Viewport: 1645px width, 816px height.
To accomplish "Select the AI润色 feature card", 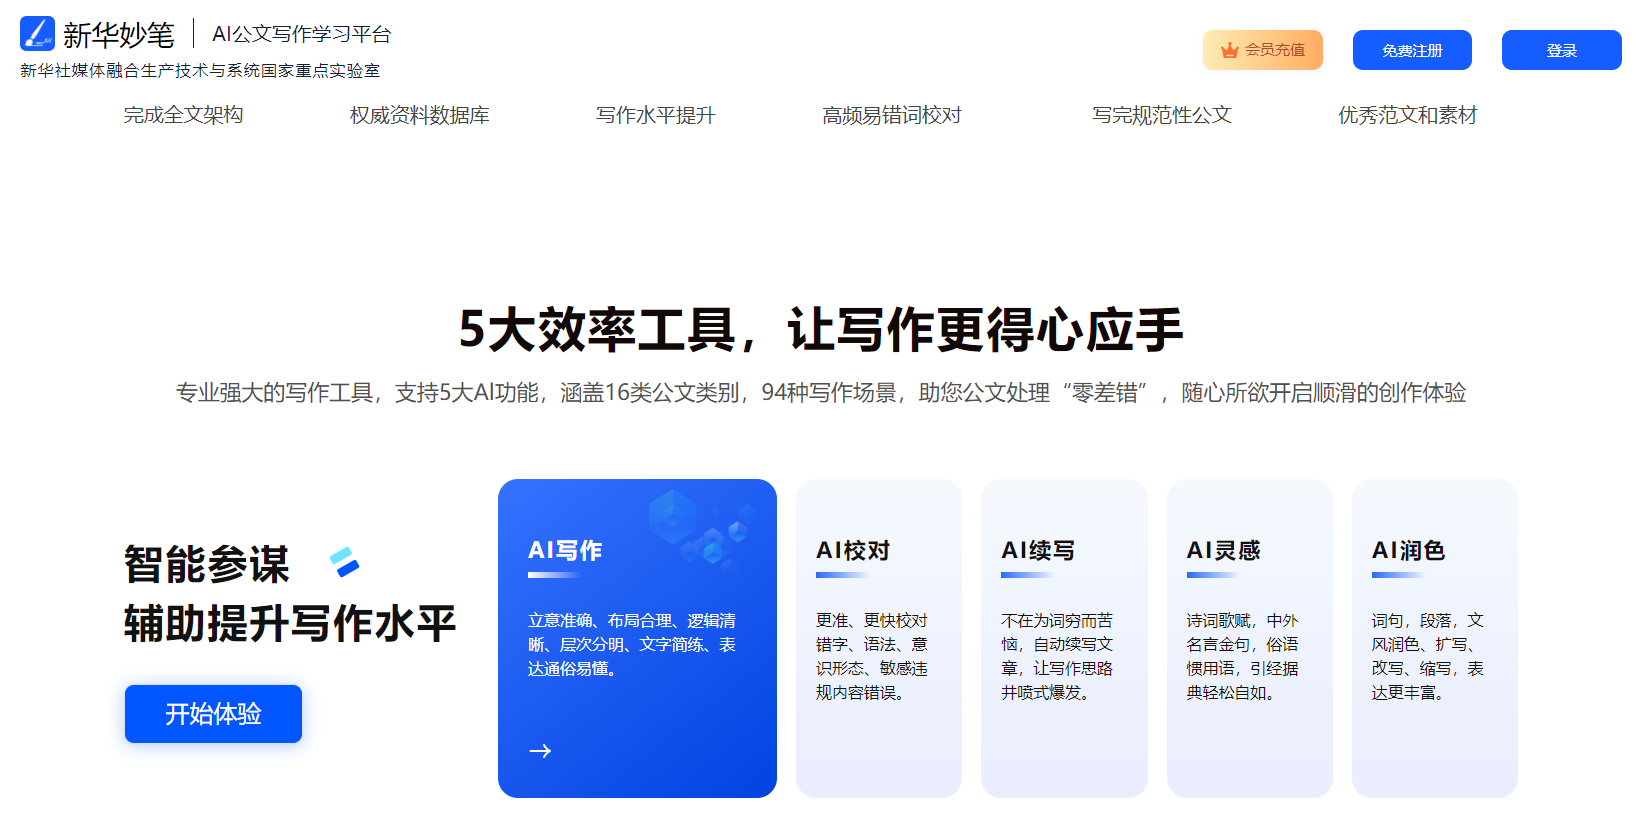I will pos(1434,638).
